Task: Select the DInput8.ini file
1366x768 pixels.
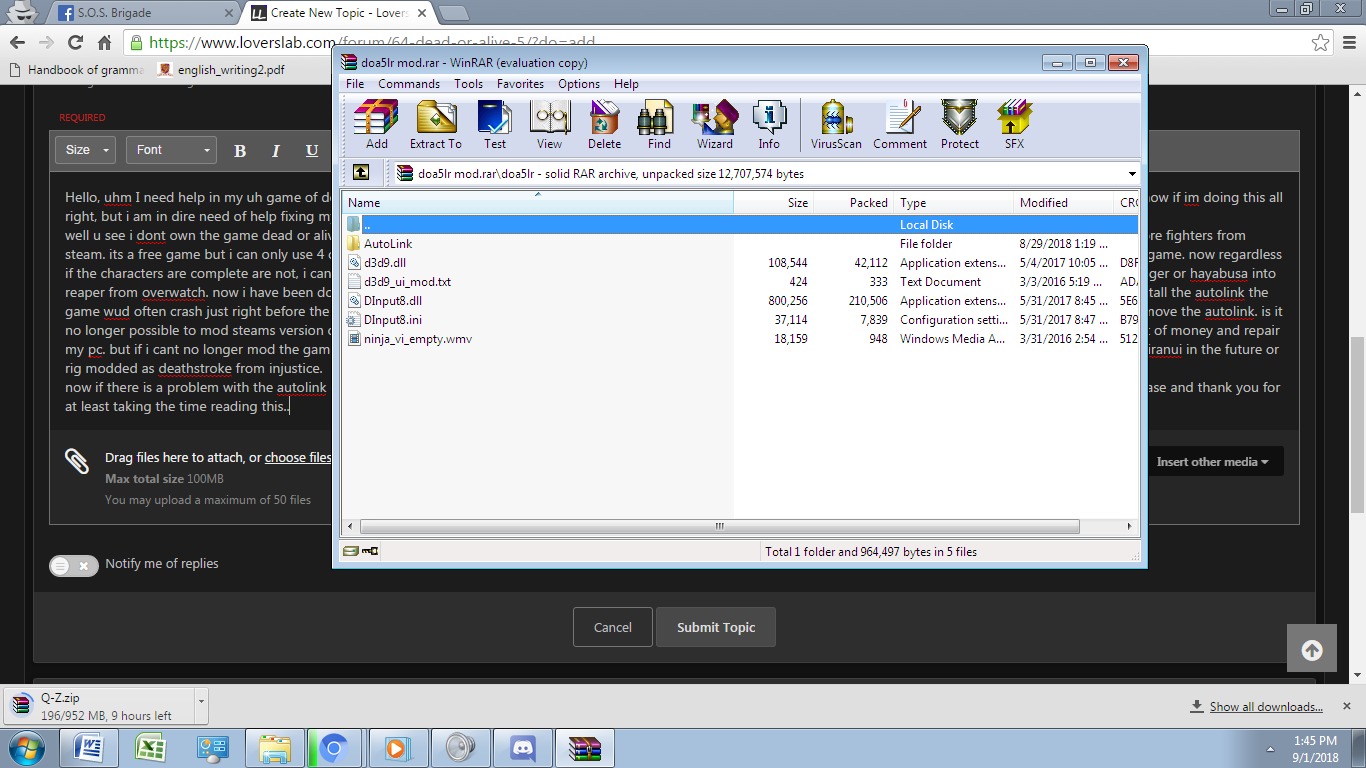Action: (x=740, y=320)
